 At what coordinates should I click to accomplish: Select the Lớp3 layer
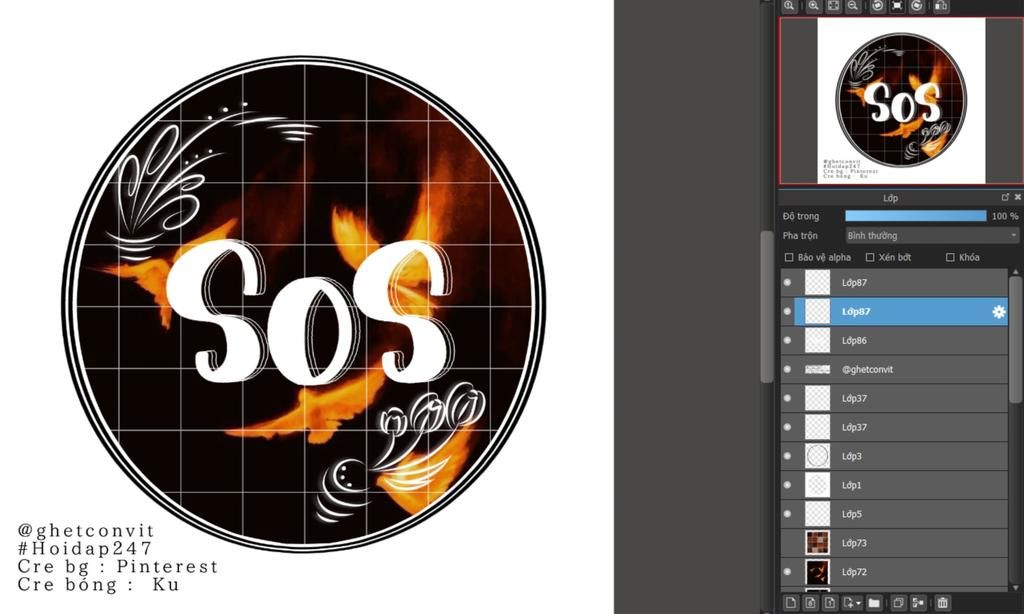pos(894,456)
